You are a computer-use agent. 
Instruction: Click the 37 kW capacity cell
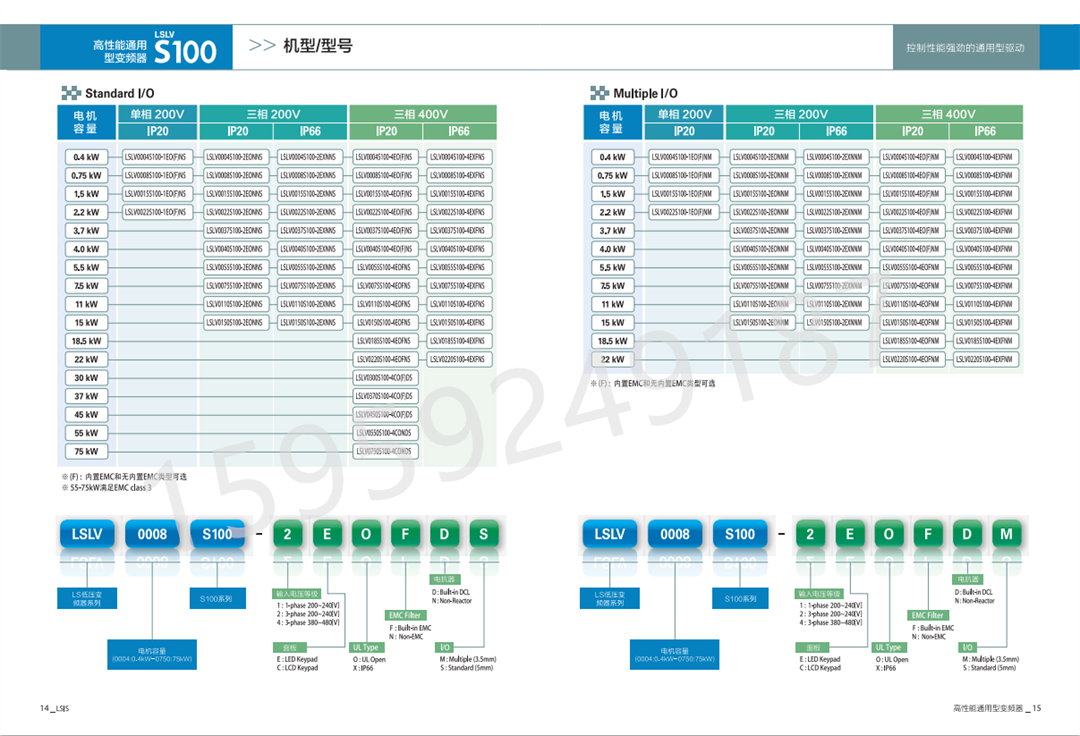86,397
